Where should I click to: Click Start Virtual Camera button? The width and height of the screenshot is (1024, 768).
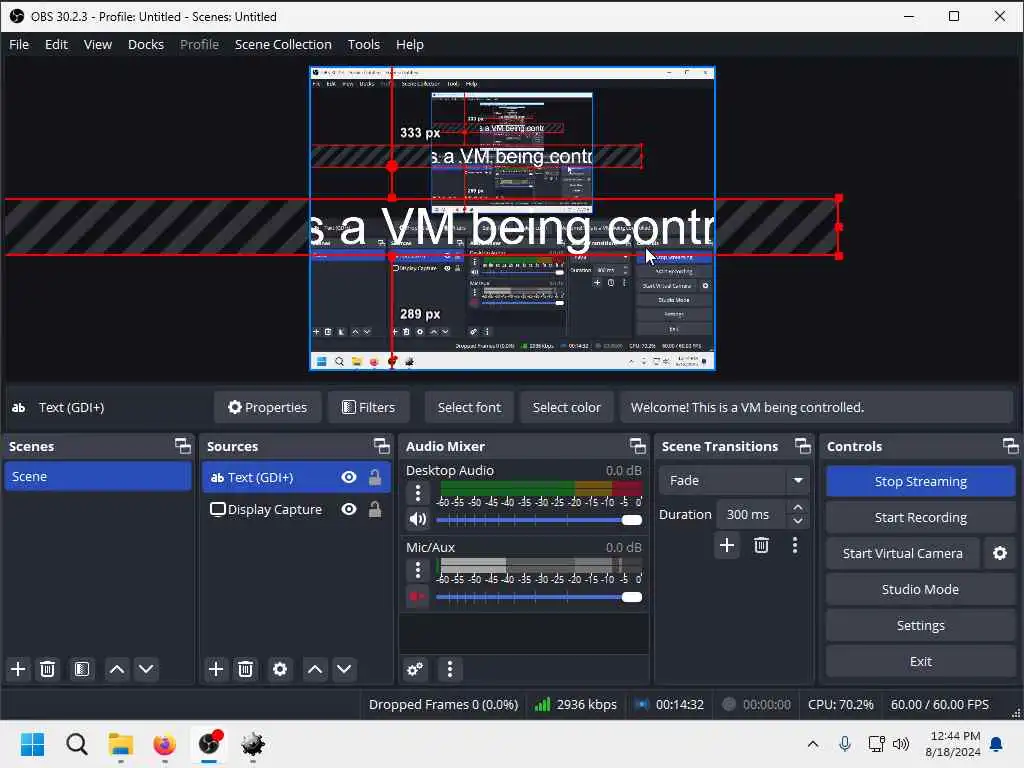903,553
